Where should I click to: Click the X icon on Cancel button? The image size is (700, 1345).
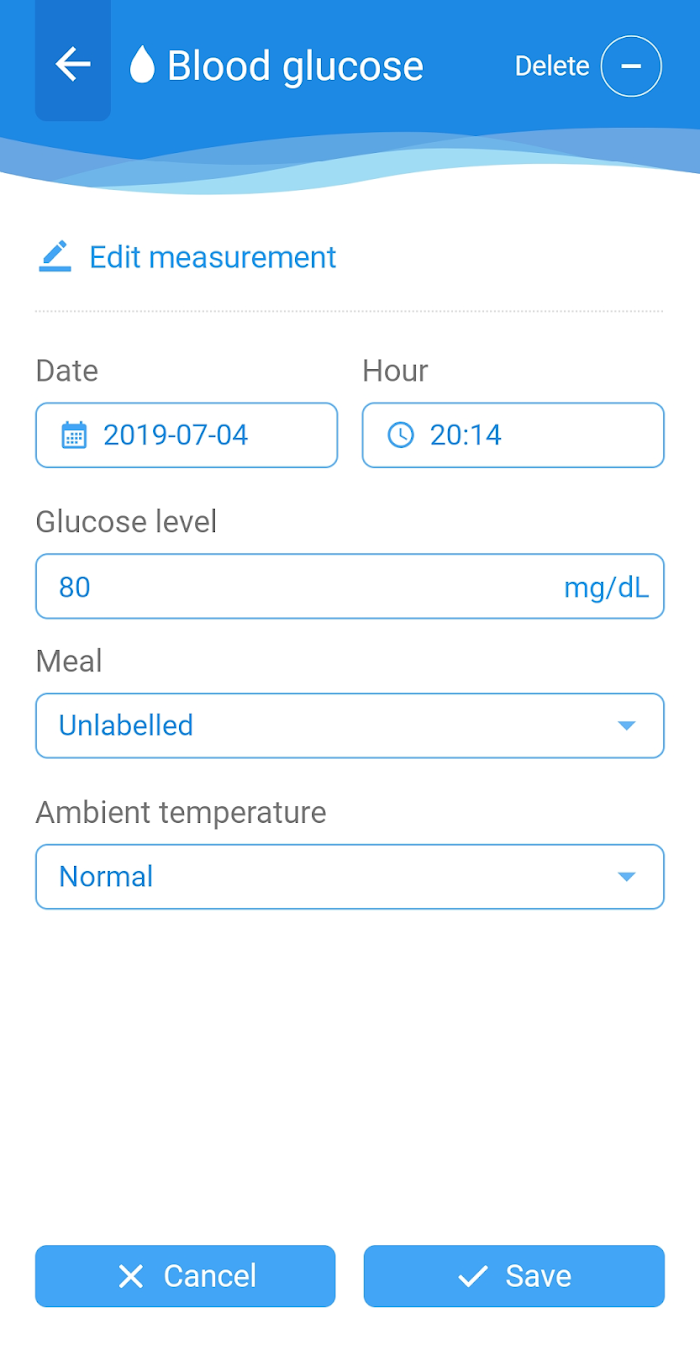pyautogui.click(x=131, y=1276)
